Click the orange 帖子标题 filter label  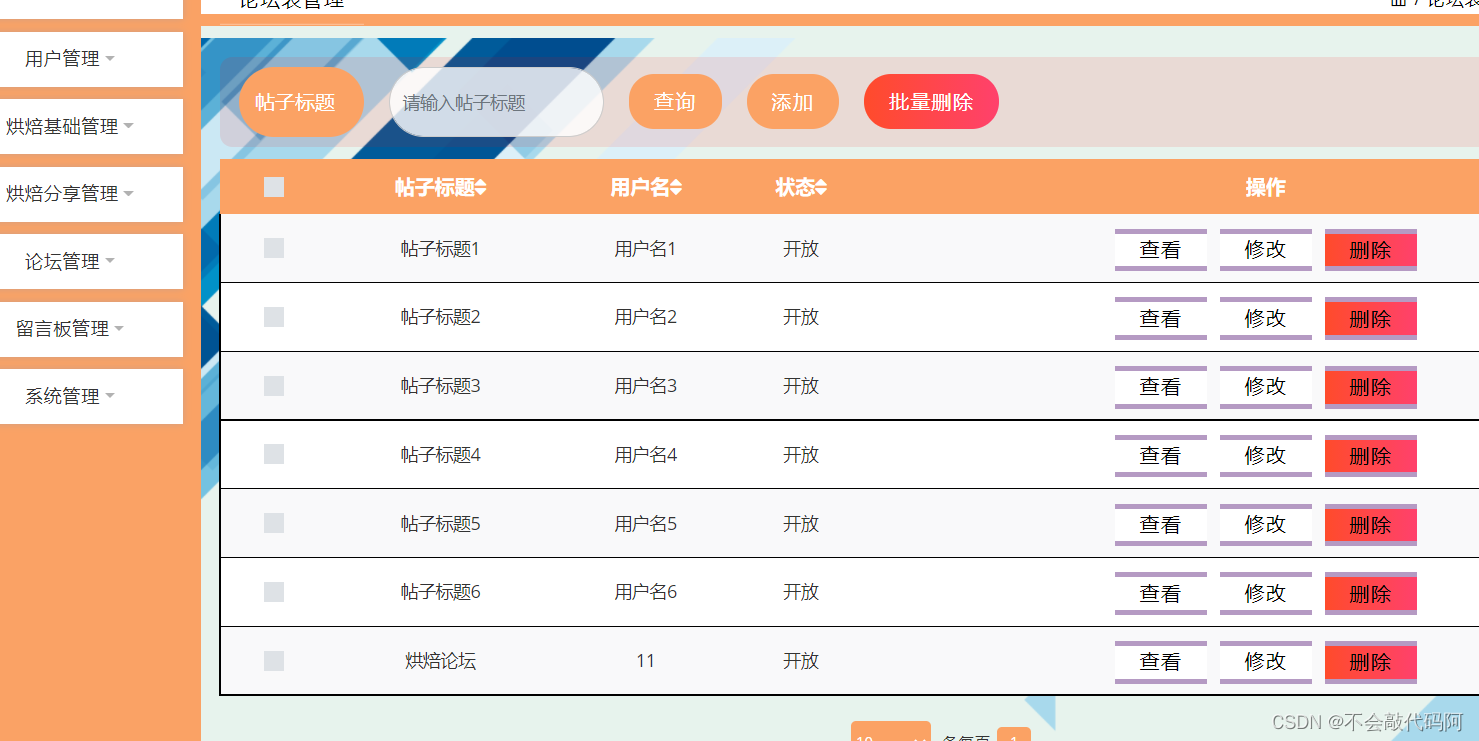tap(300, 102)
